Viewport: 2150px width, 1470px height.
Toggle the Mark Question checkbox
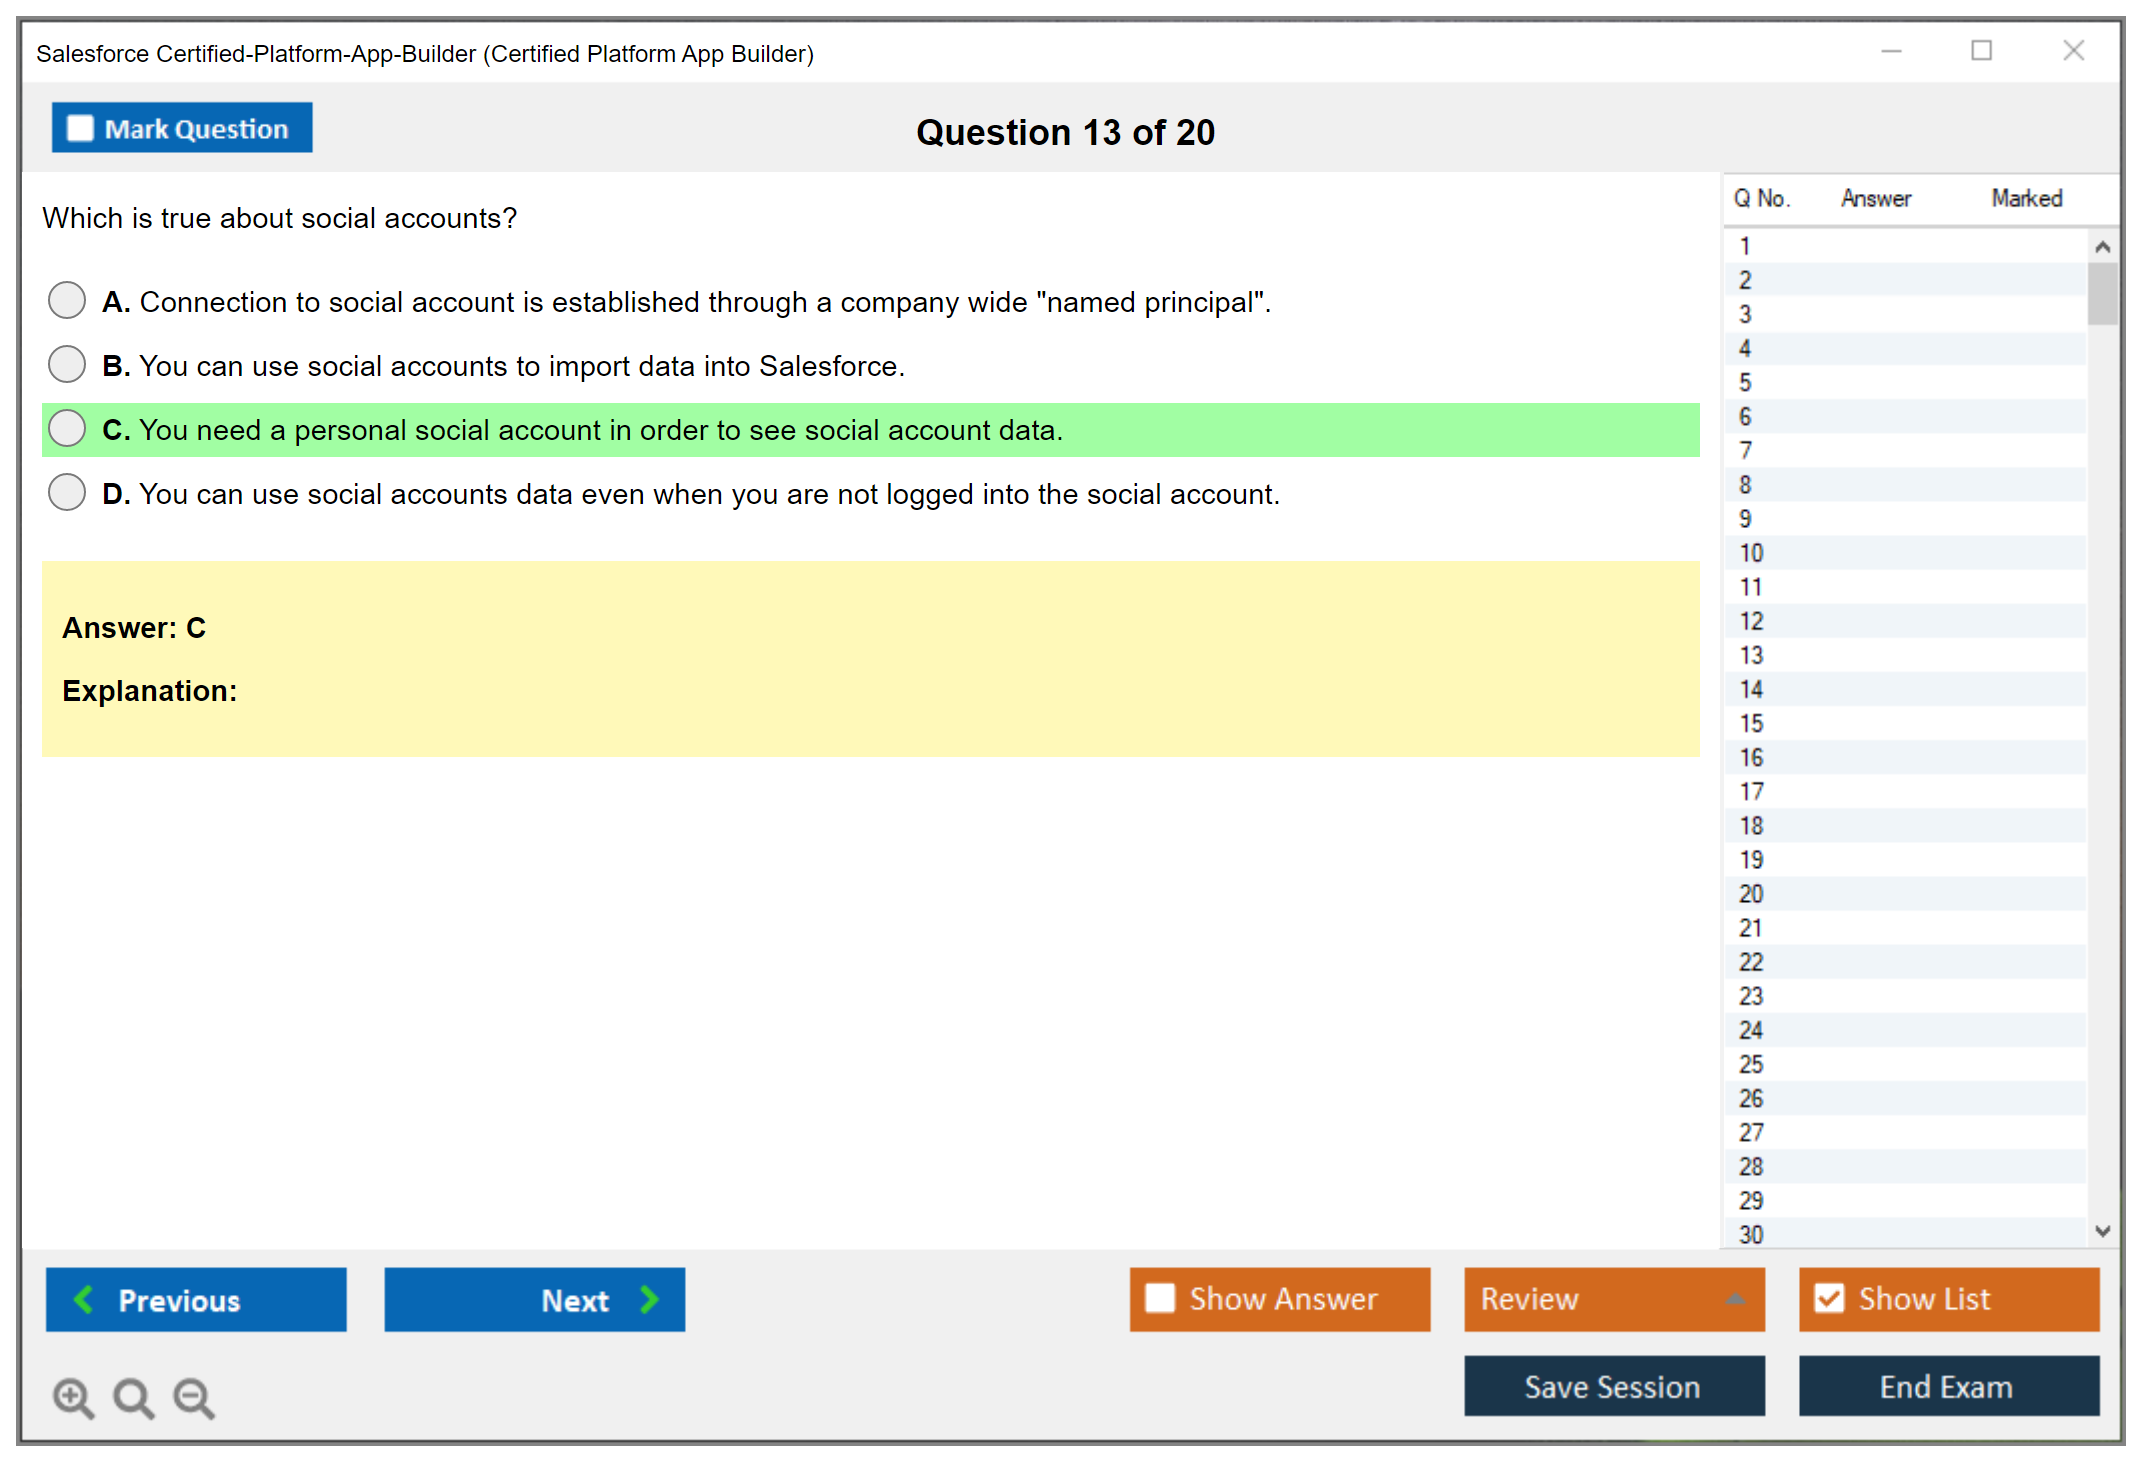tap(80, 129)
